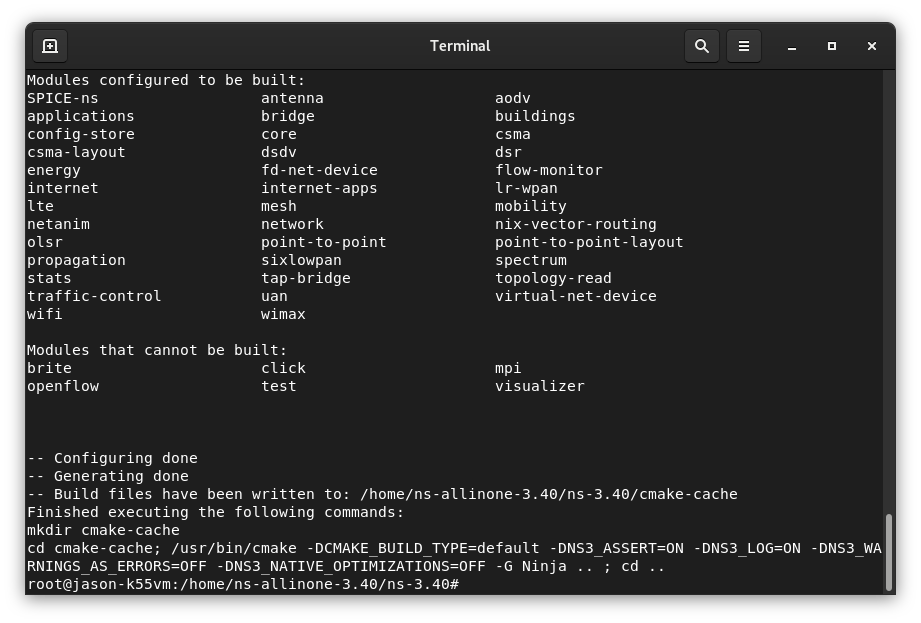This screenshot has height=623, width=921.
Task: Click the 'Generating done' status line
Action: (x=110, y=476)
